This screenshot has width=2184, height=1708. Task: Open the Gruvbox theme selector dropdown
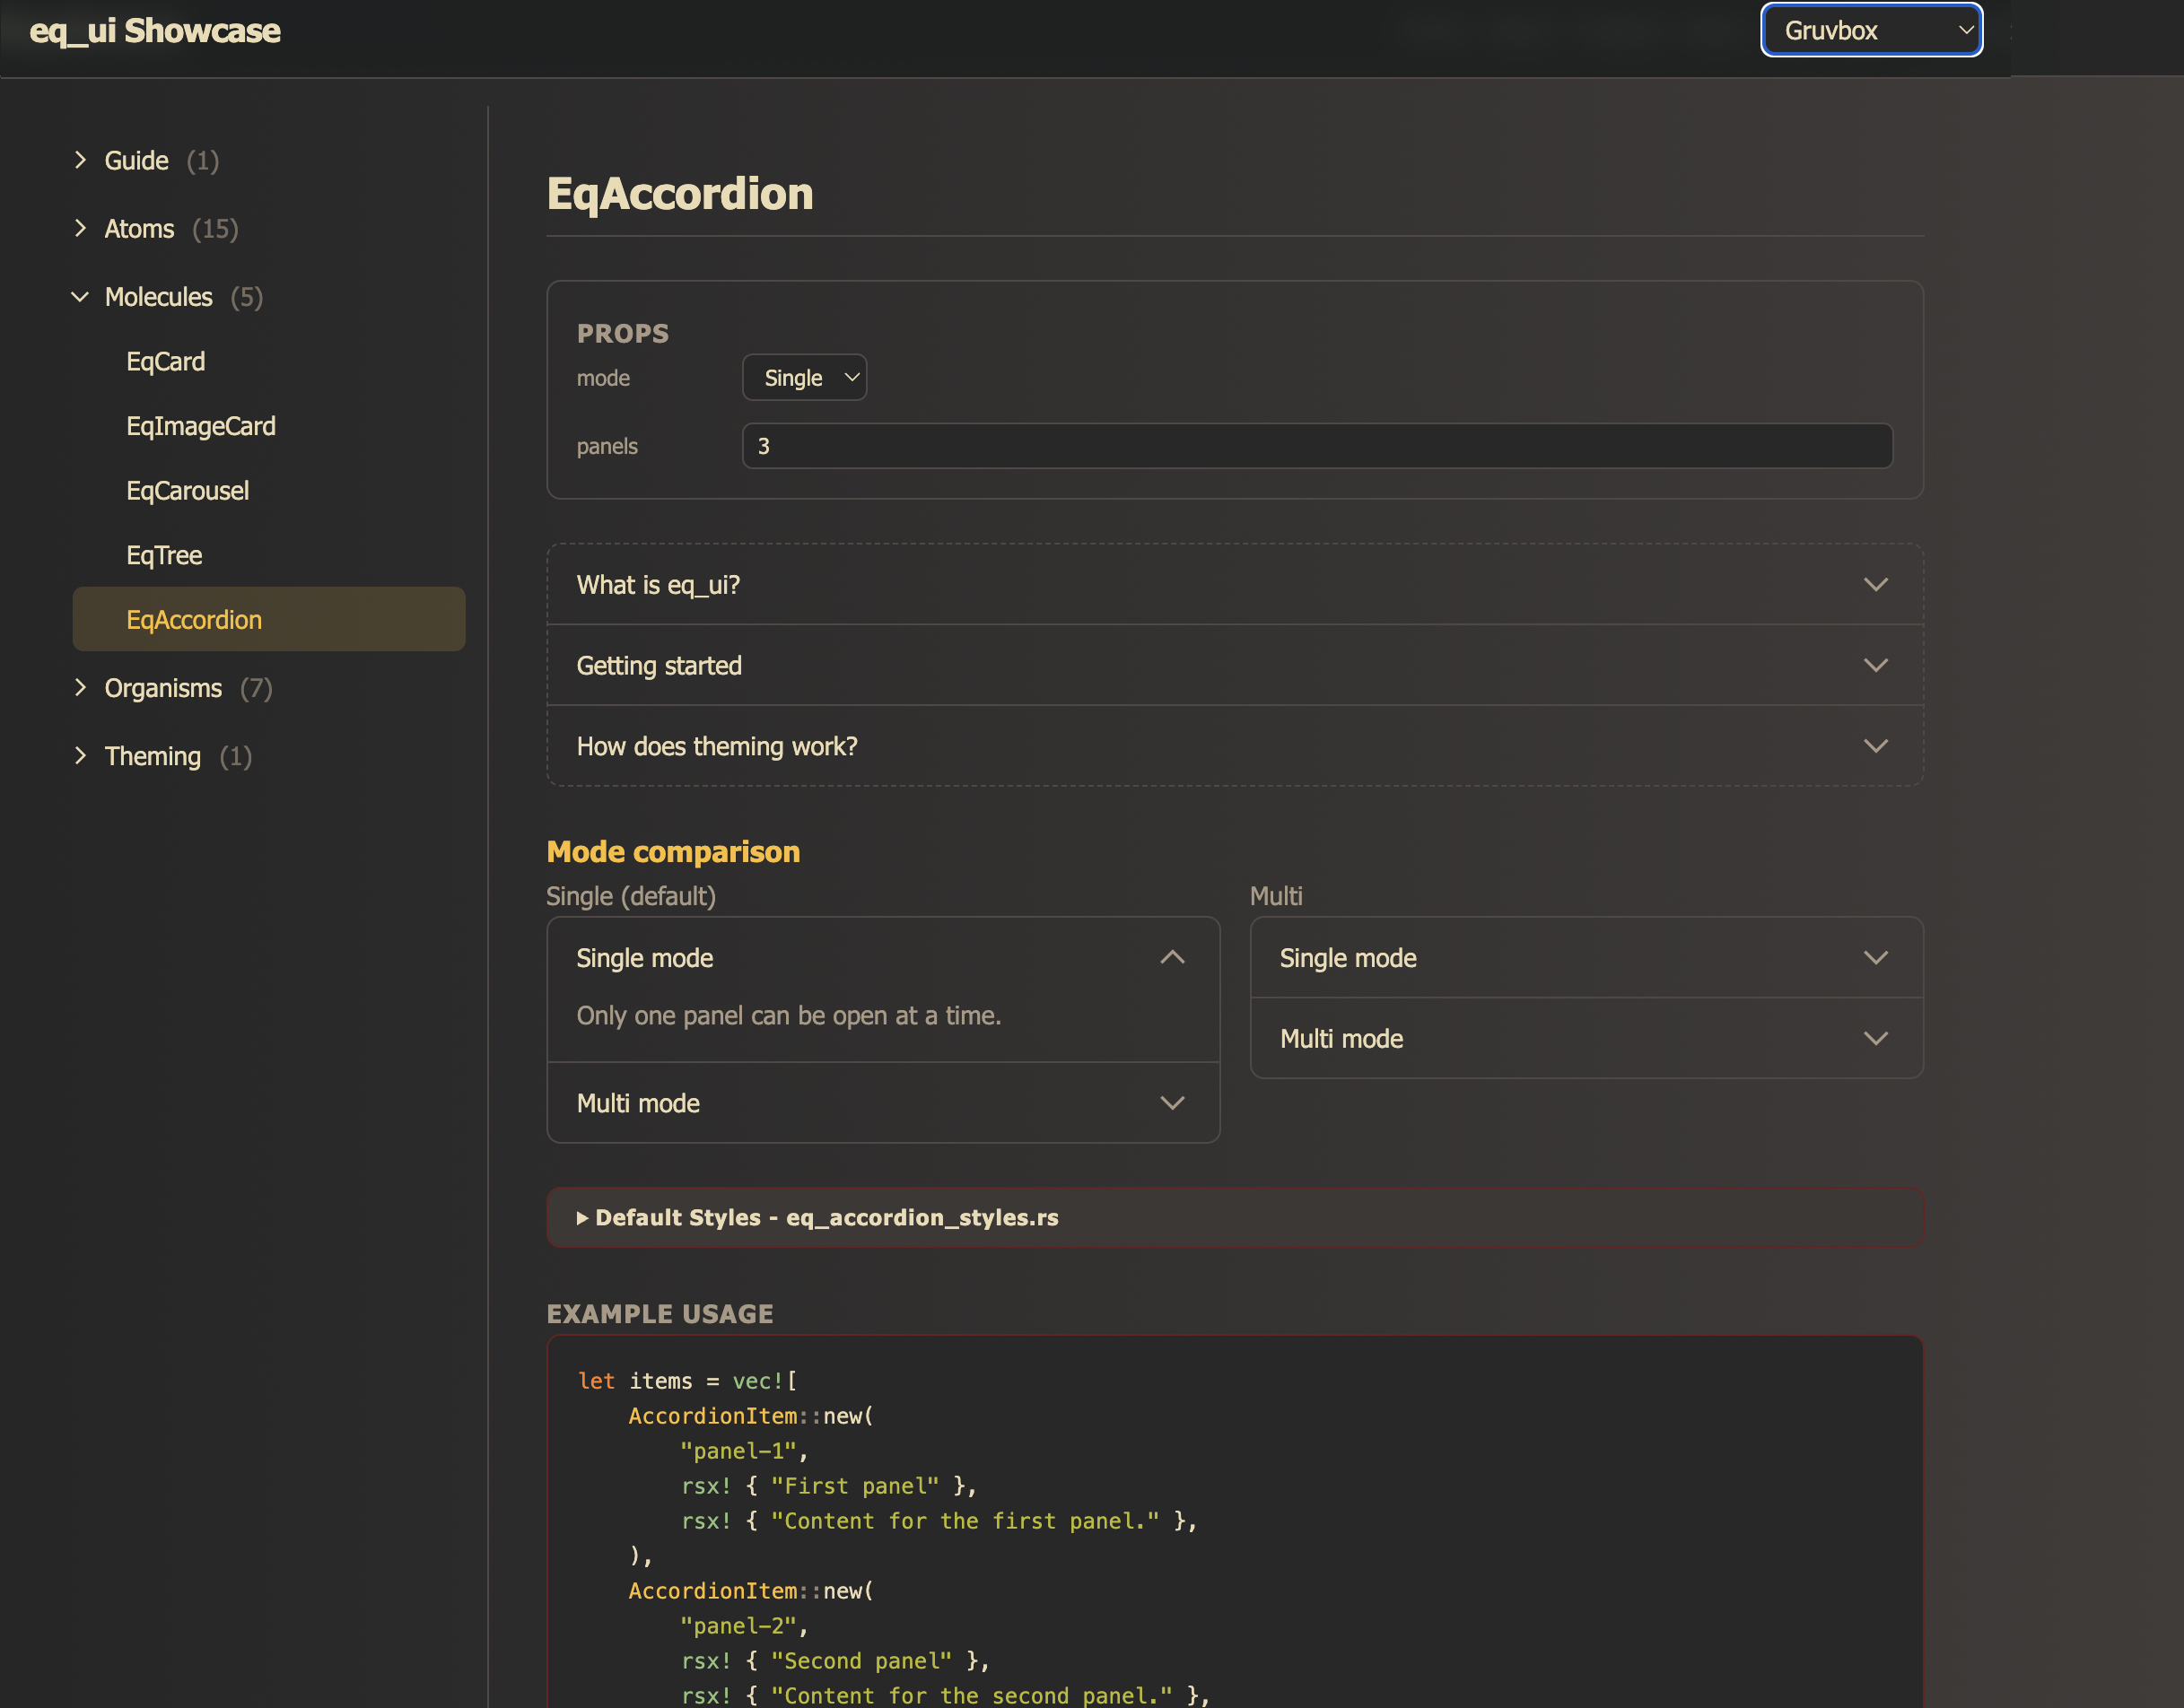(1869, 30)
